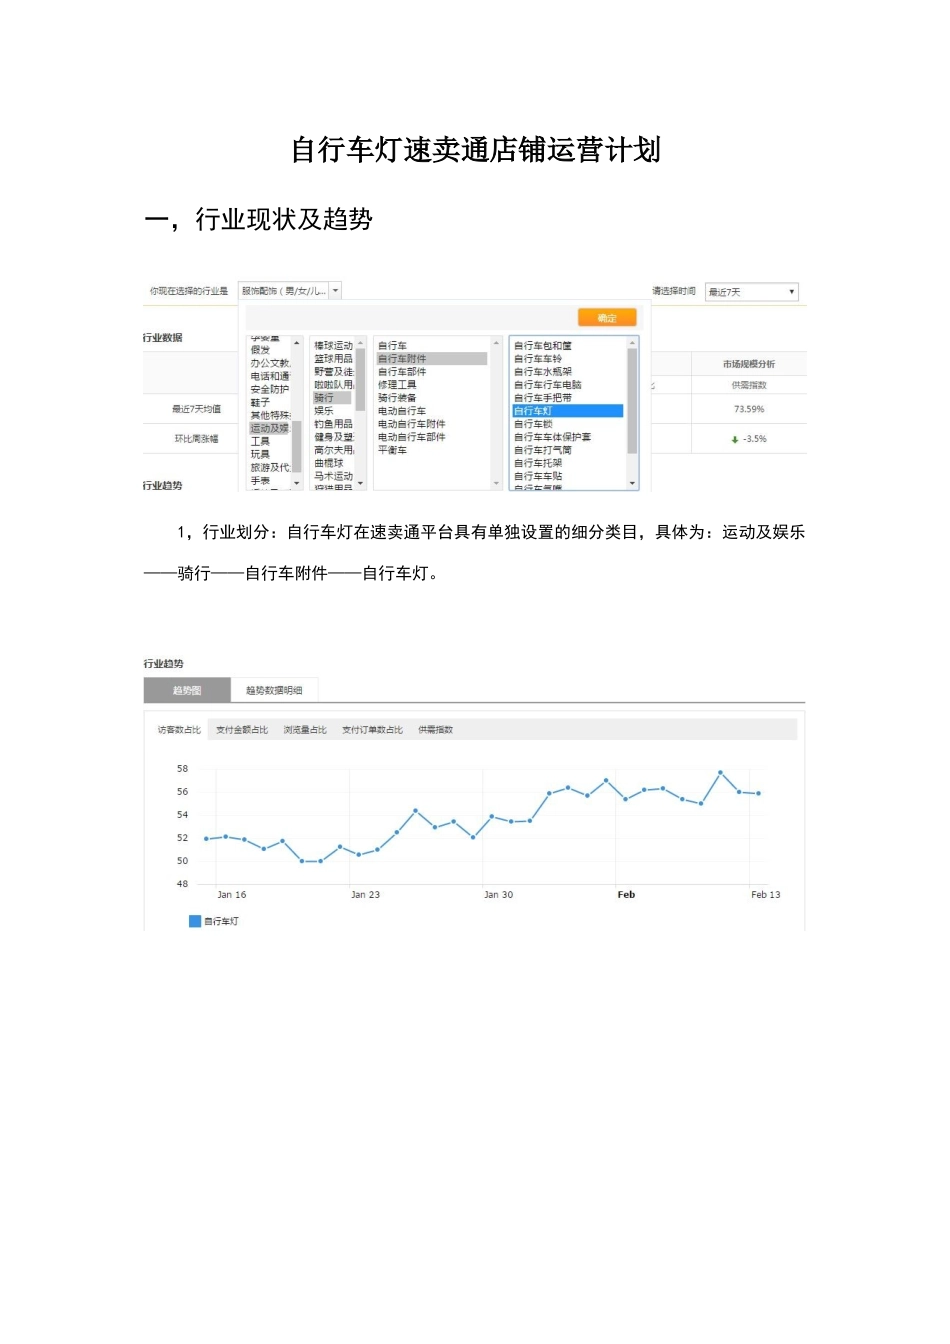
Task: Choose 自行车托架 list item
Action: tap(538, 463)
